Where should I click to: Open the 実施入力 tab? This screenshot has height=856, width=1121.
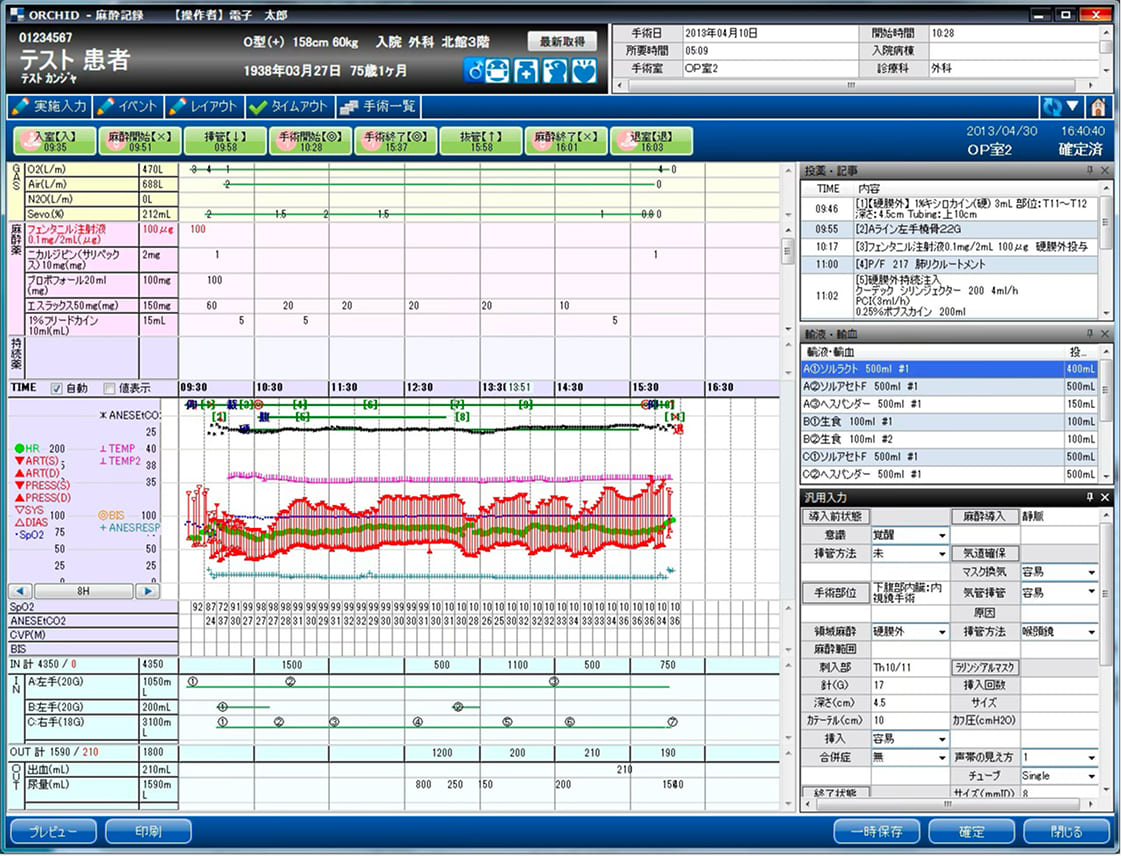49,107
